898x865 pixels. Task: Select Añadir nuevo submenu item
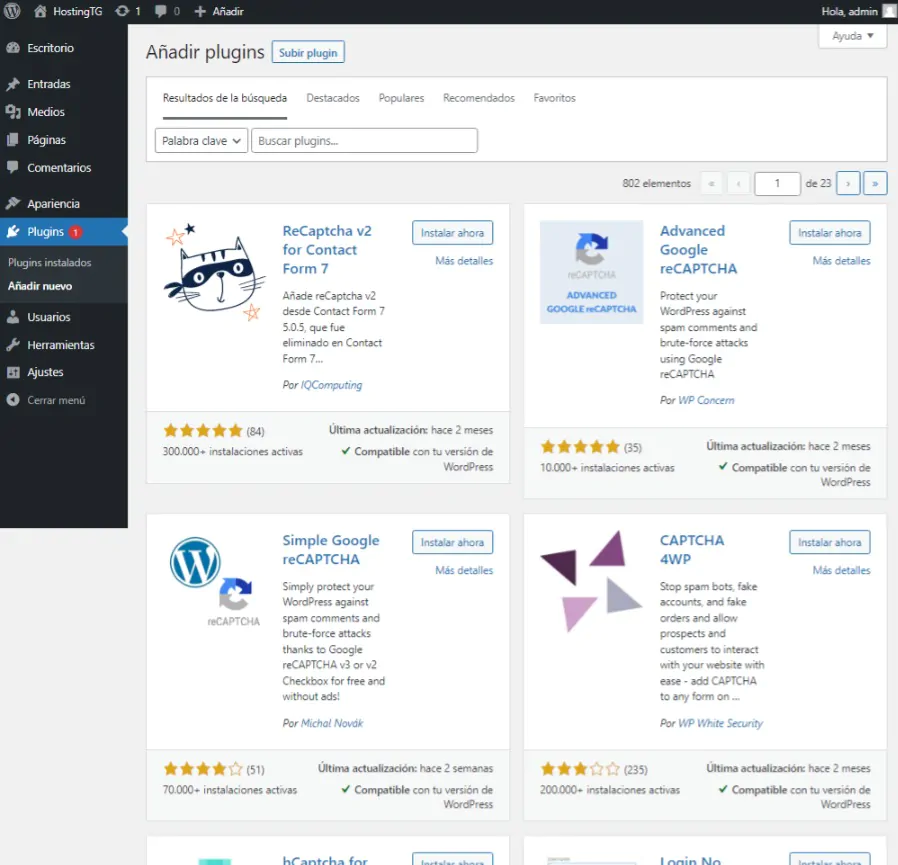click(x=40, y=286)
